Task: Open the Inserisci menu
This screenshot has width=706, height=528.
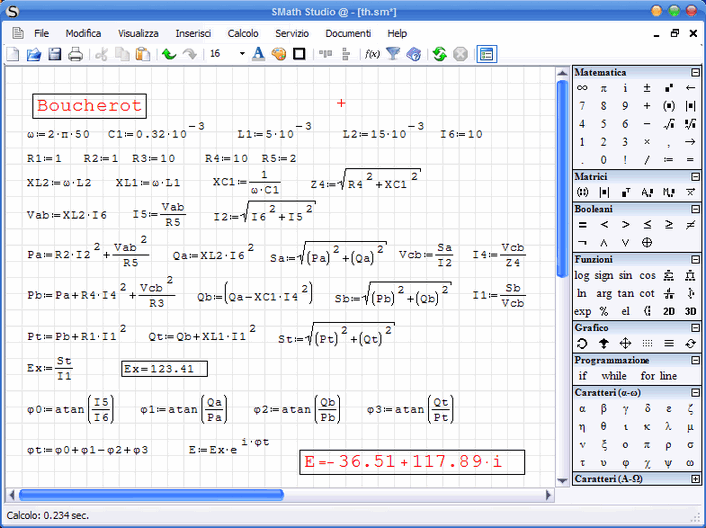Action: point(193,33)
